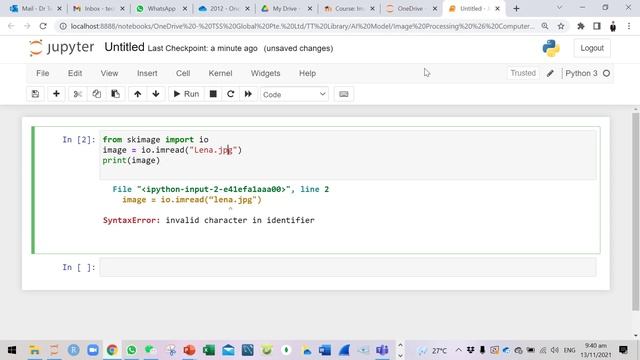This screenshot has width=640, height=360.
Task: Open the command palette keyboard icon
Action: [344, 94]
